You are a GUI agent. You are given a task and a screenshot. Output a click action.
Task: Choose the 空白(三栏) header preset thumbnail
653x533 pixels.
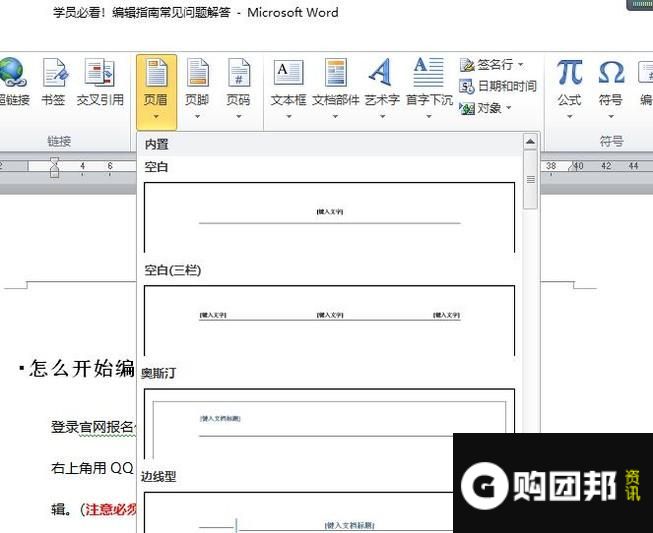click(x=329, y=320)
